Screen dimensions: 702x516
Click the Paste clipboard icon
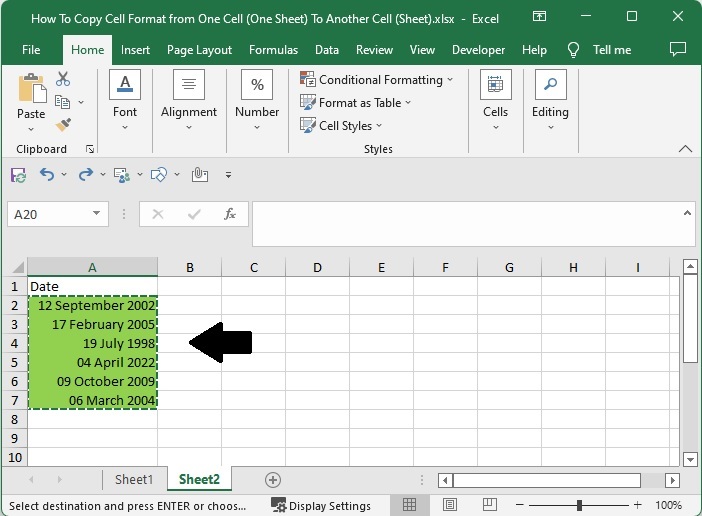[32, 88]
